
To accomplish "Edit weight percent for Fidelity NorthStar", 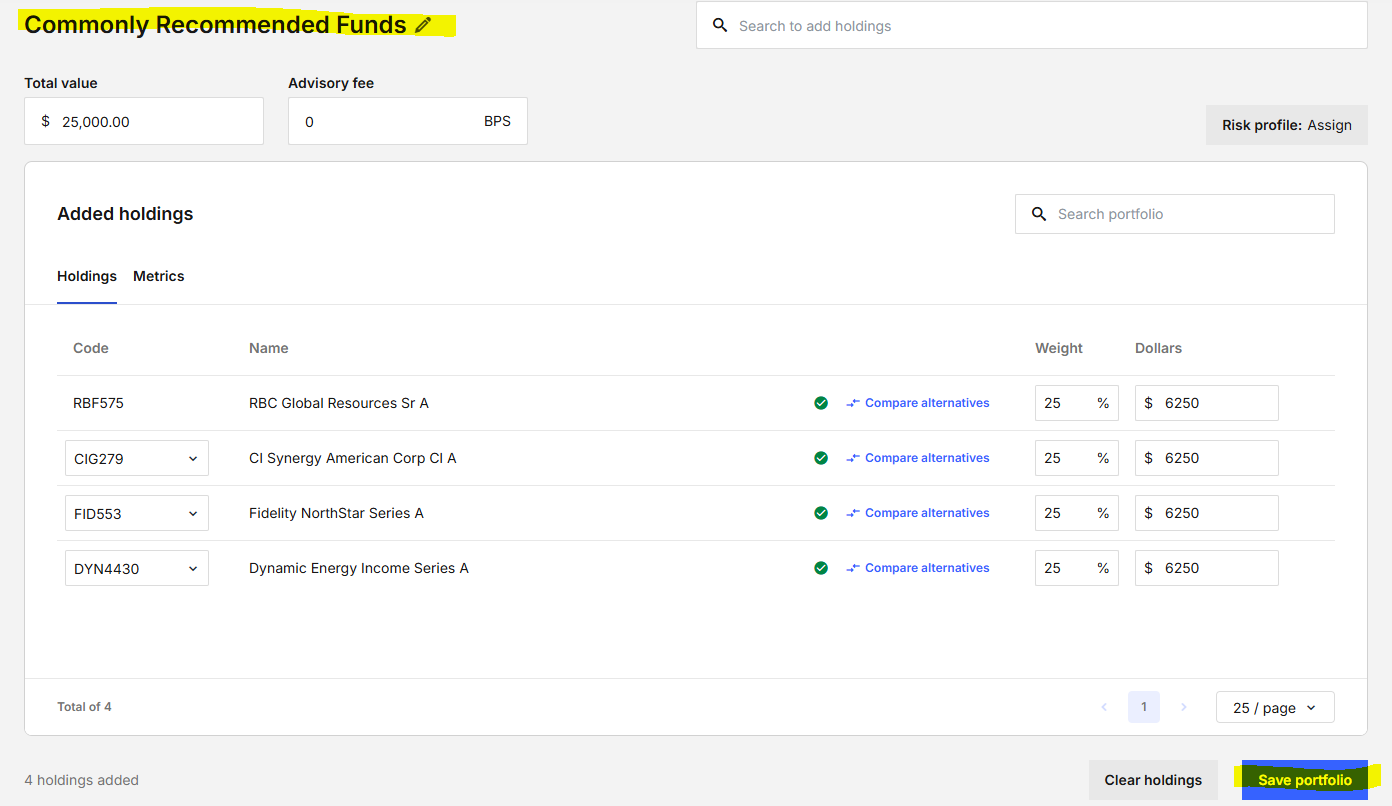I will pyautogui.click(x=1077, y=513).
